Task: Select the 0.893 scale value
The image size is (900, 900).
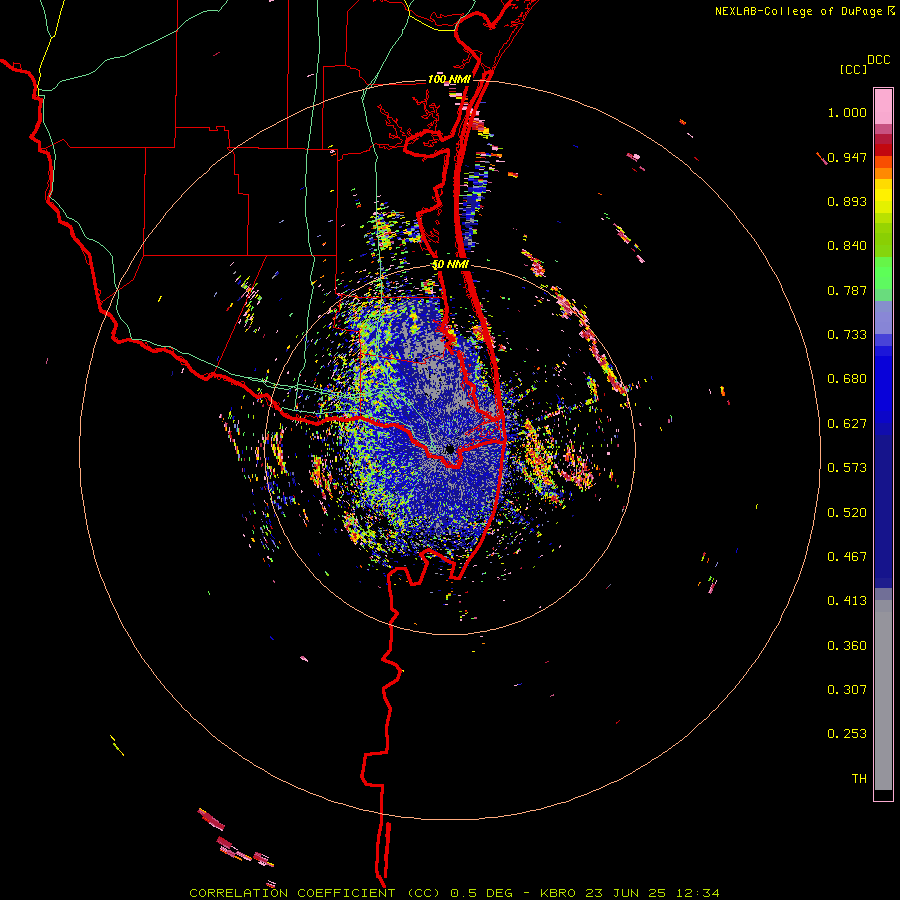Action: (847, 201)
